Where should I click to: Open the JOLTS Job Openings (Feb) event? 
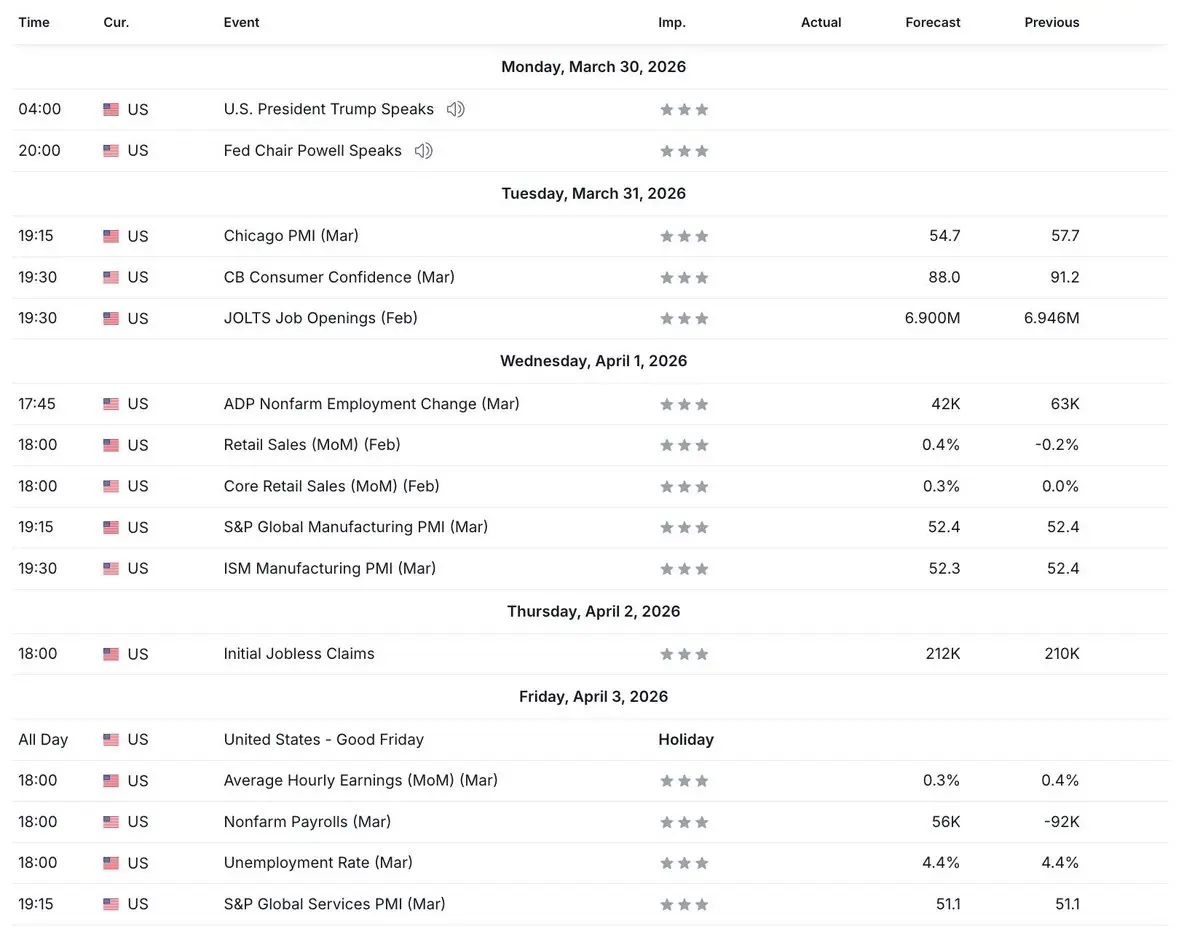[320, 318]
